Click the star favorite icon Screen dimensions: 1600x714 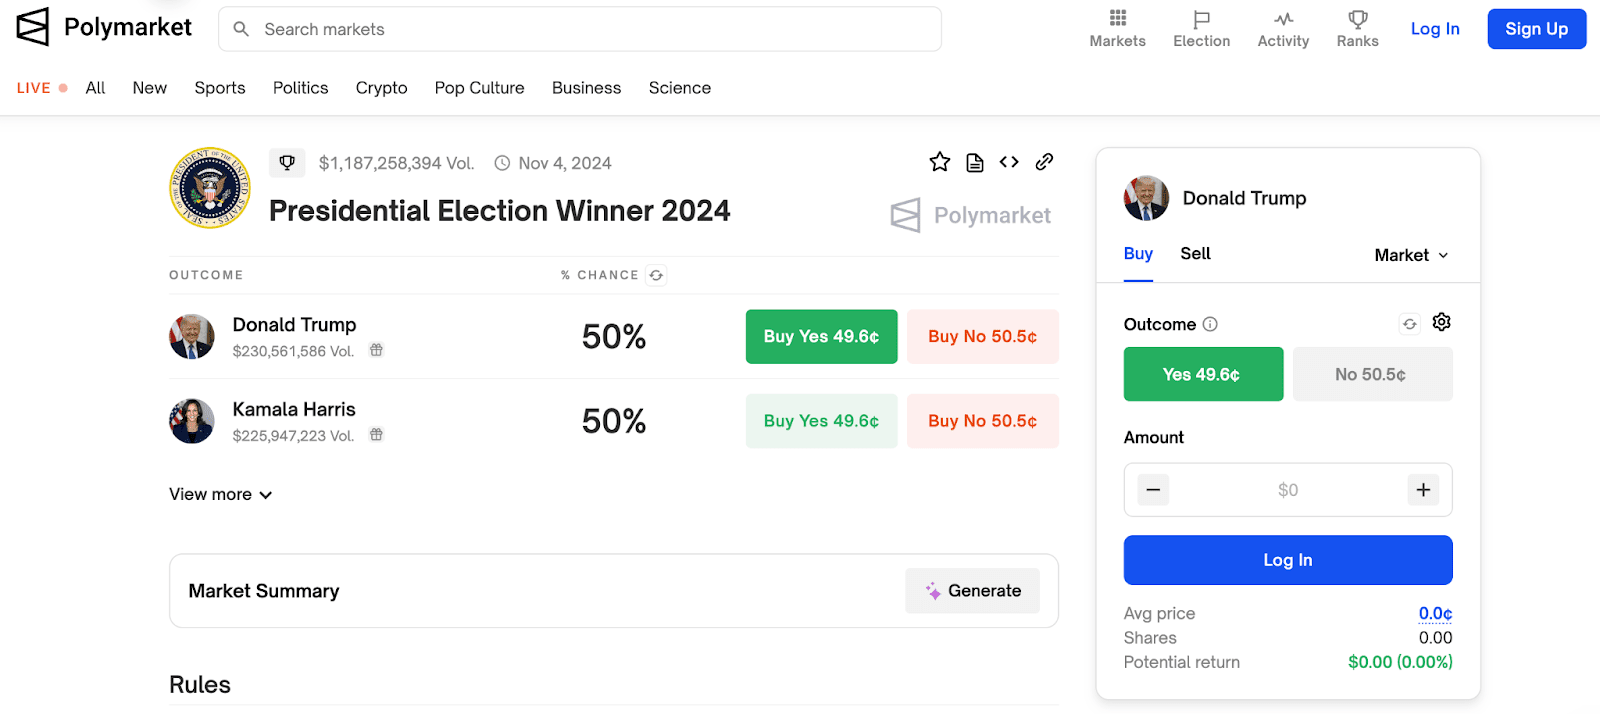point(939,162)
